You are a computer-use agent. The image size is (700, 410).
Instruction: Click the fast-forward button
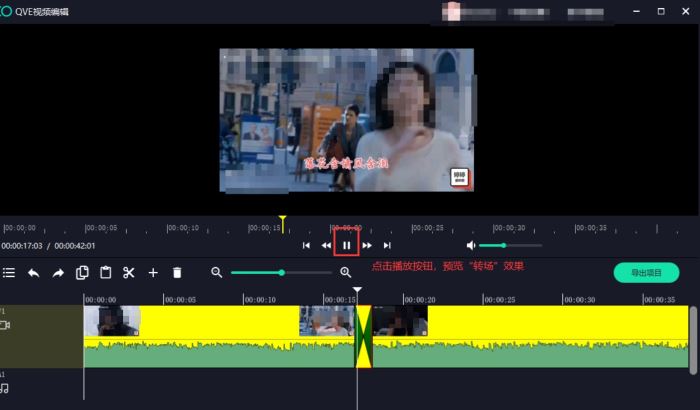367,245
